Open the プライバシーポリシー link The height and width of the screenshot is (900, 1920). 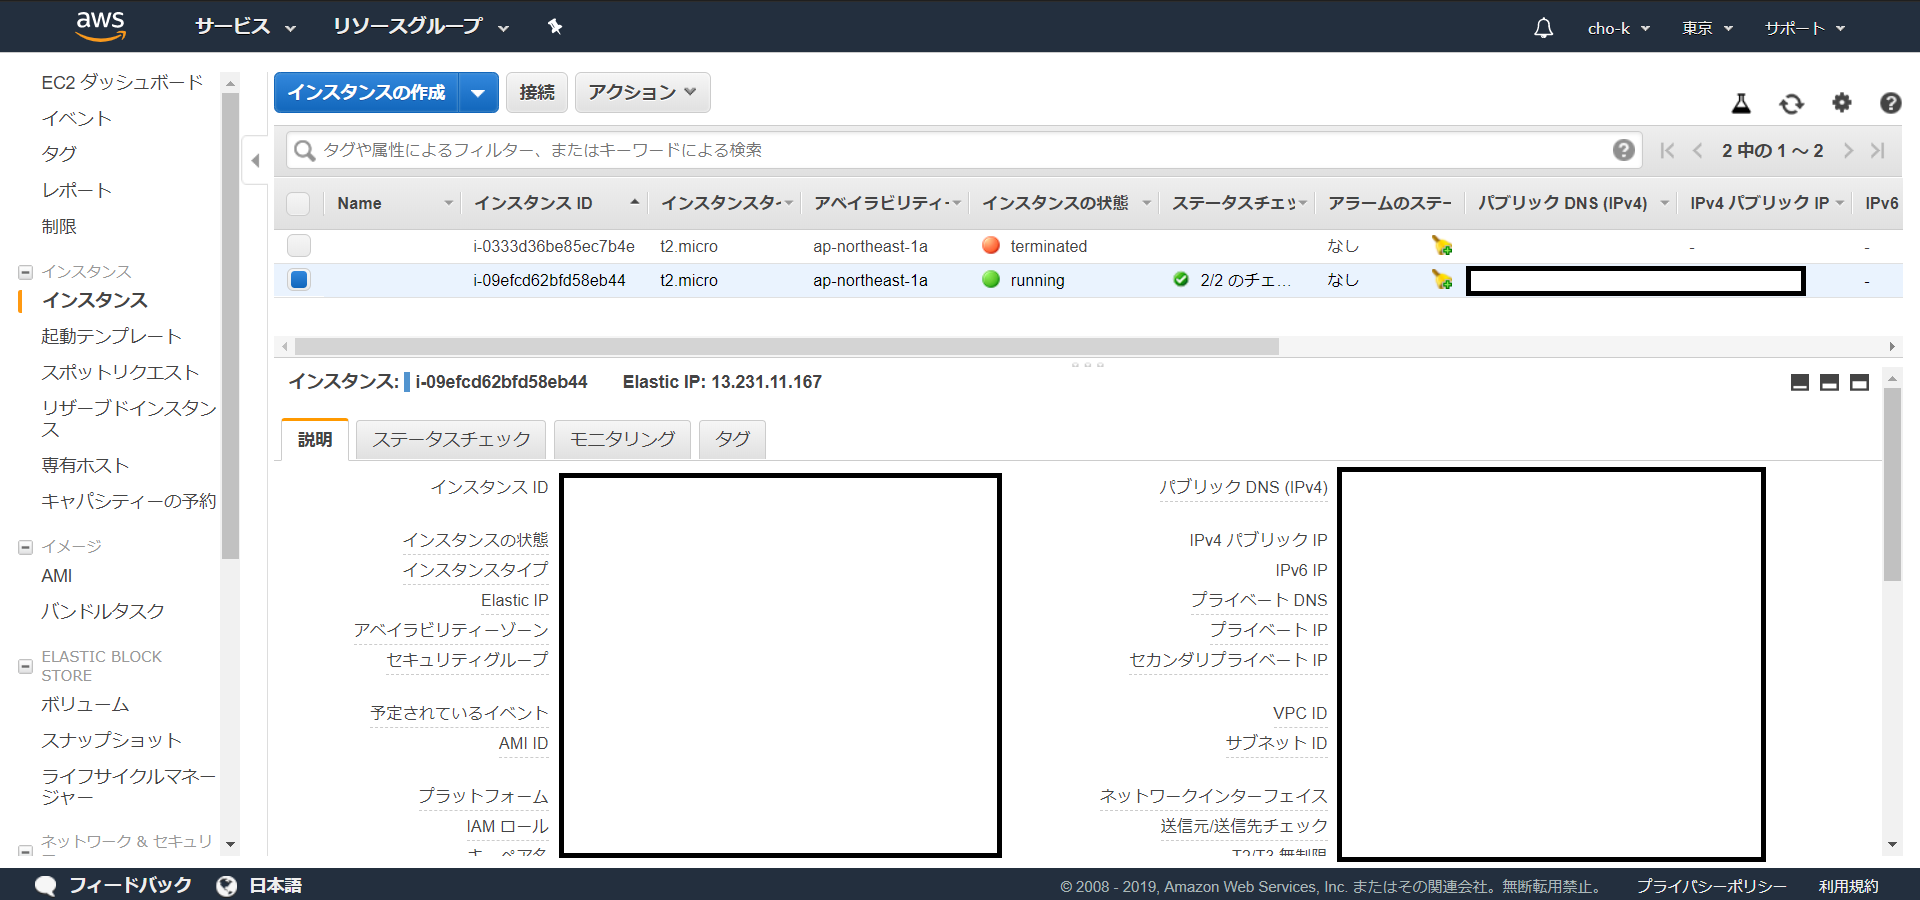coord(1711,887)
